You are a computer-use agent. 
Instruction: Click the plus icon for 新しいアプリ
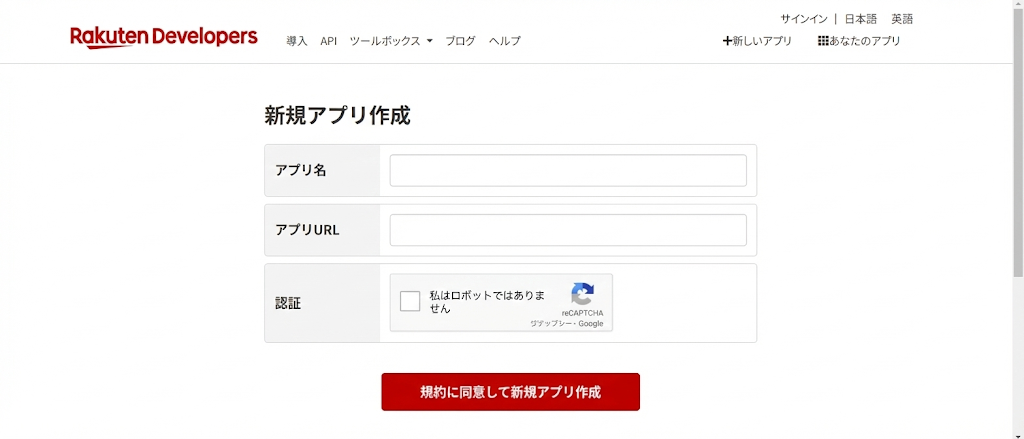point(727,41)
